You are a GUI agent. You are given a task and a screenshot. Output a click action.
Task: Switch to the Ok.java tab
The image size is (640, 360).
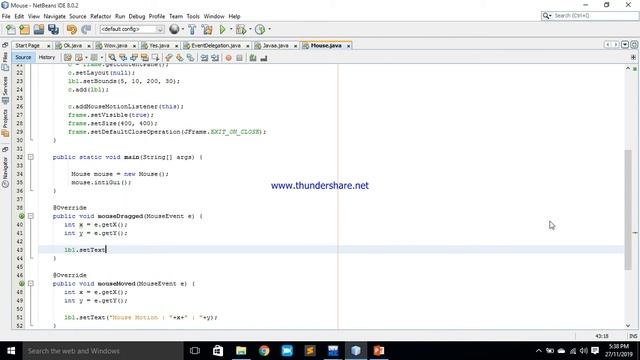click(73, 46)
